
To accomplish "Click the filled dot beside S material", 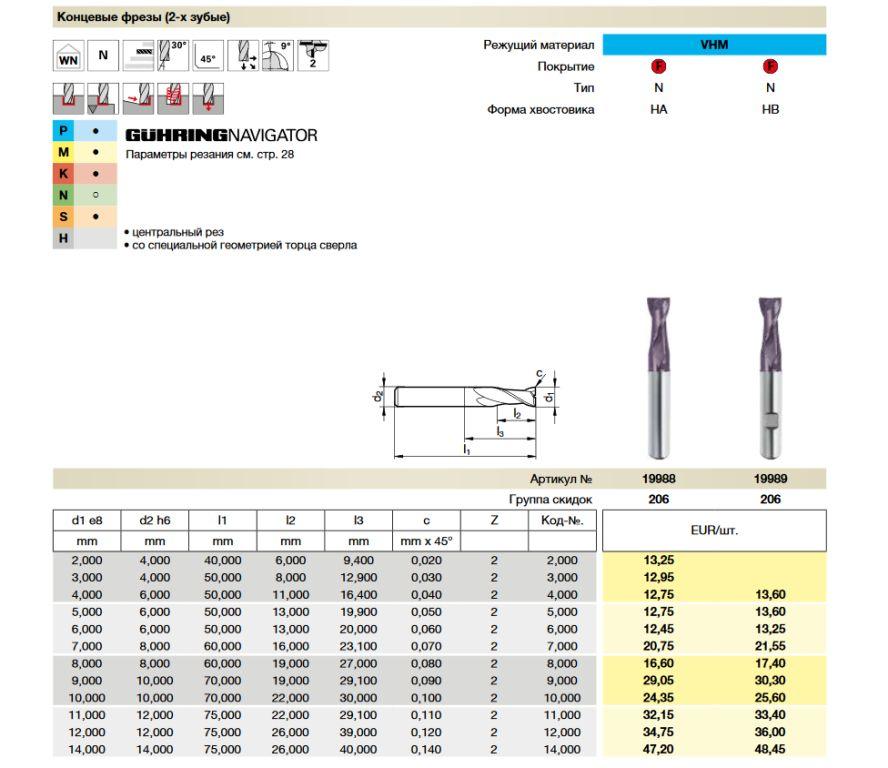I will [95, 217].
